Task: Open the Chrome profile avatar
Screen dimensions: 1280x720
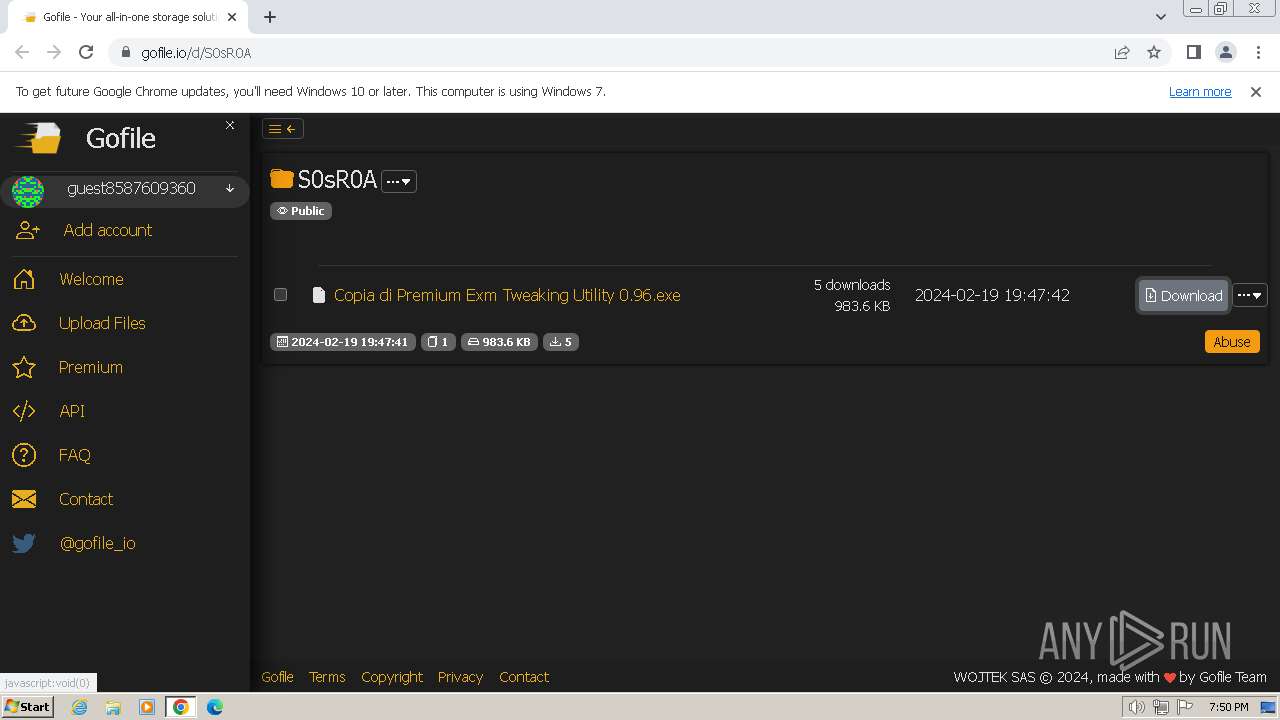Action: coord(1226,52)
